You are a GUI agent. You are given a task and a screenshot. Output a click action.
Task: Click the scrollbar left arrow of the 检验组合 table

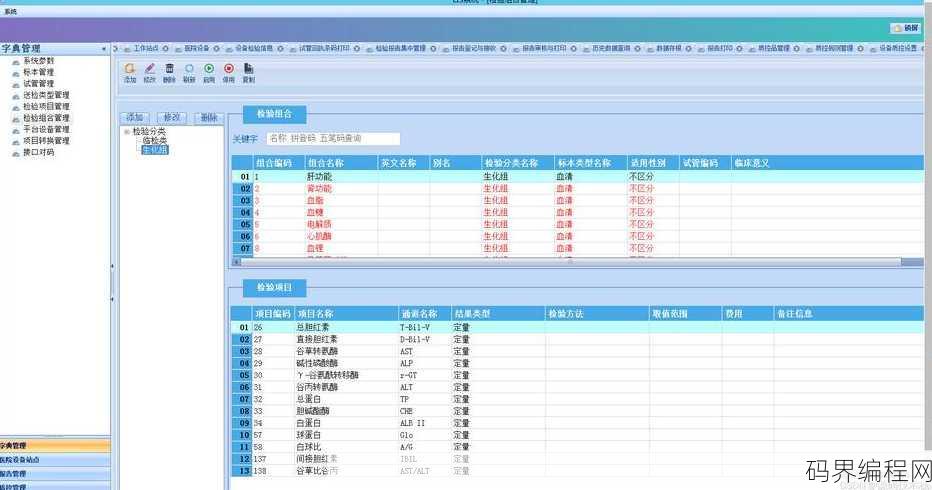(236, 262)
